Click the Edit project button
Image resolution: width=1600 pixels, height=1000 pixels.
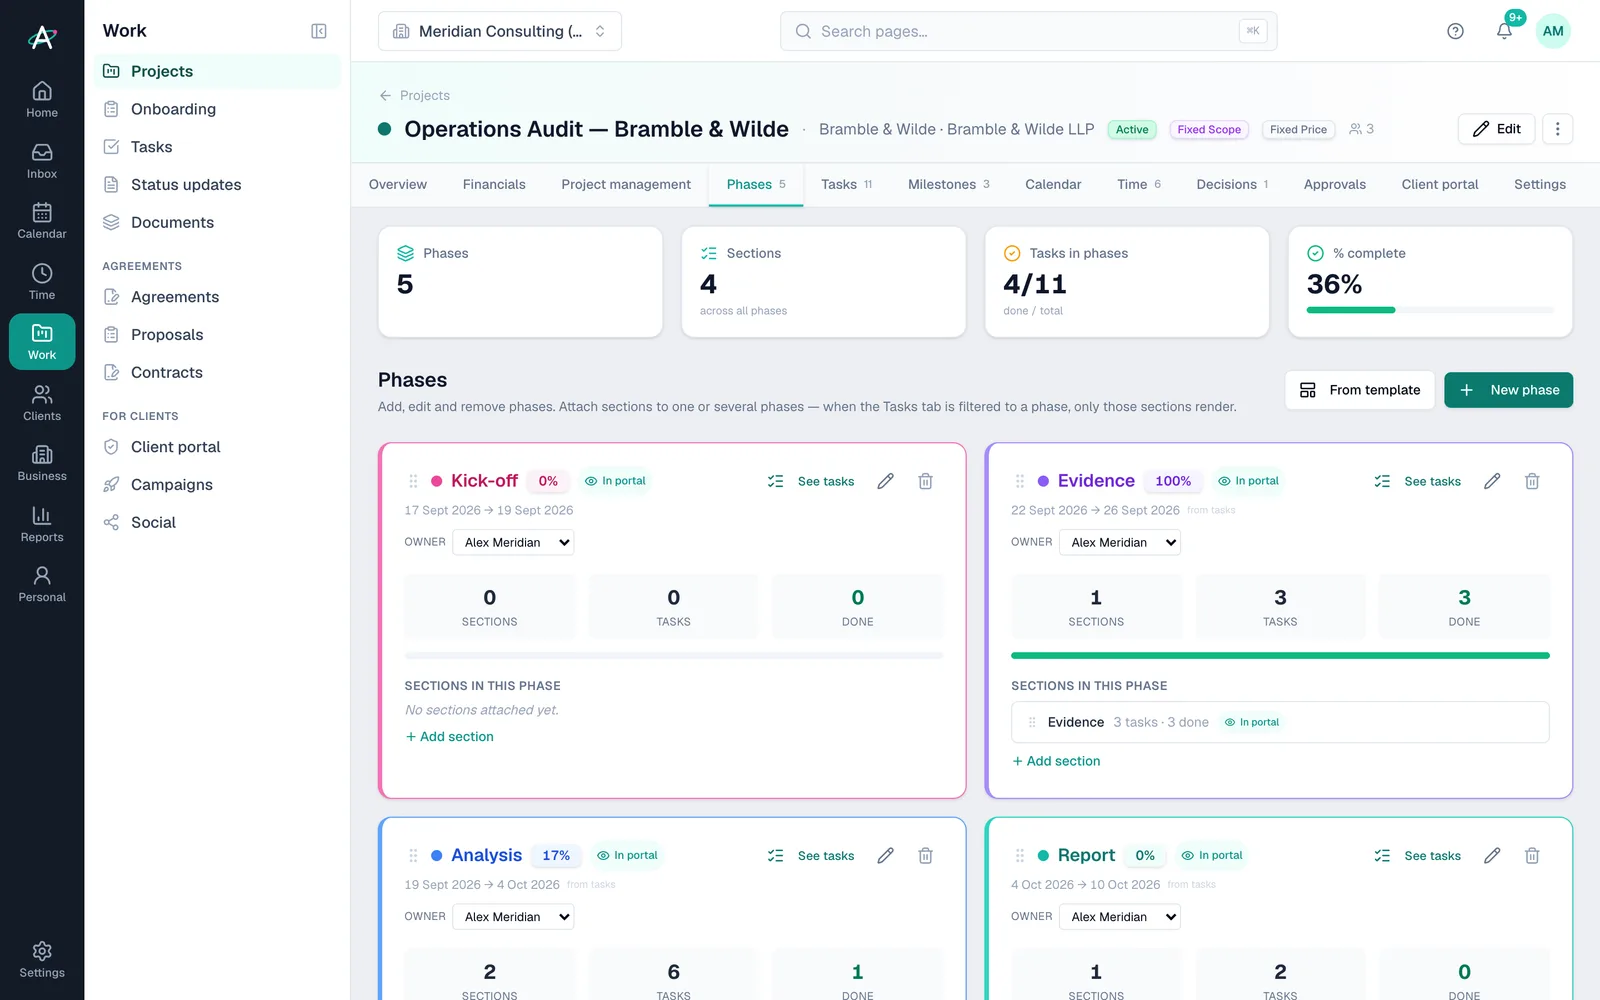pyautogui.click(x=1496, y=129)
